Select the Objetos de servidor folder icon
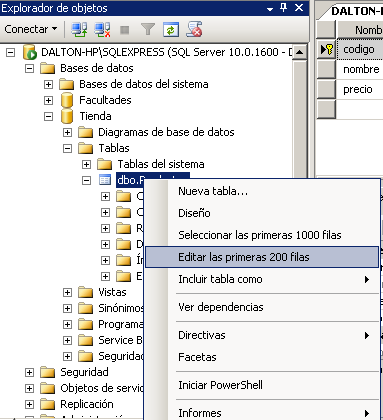 (x=47, y=388)
